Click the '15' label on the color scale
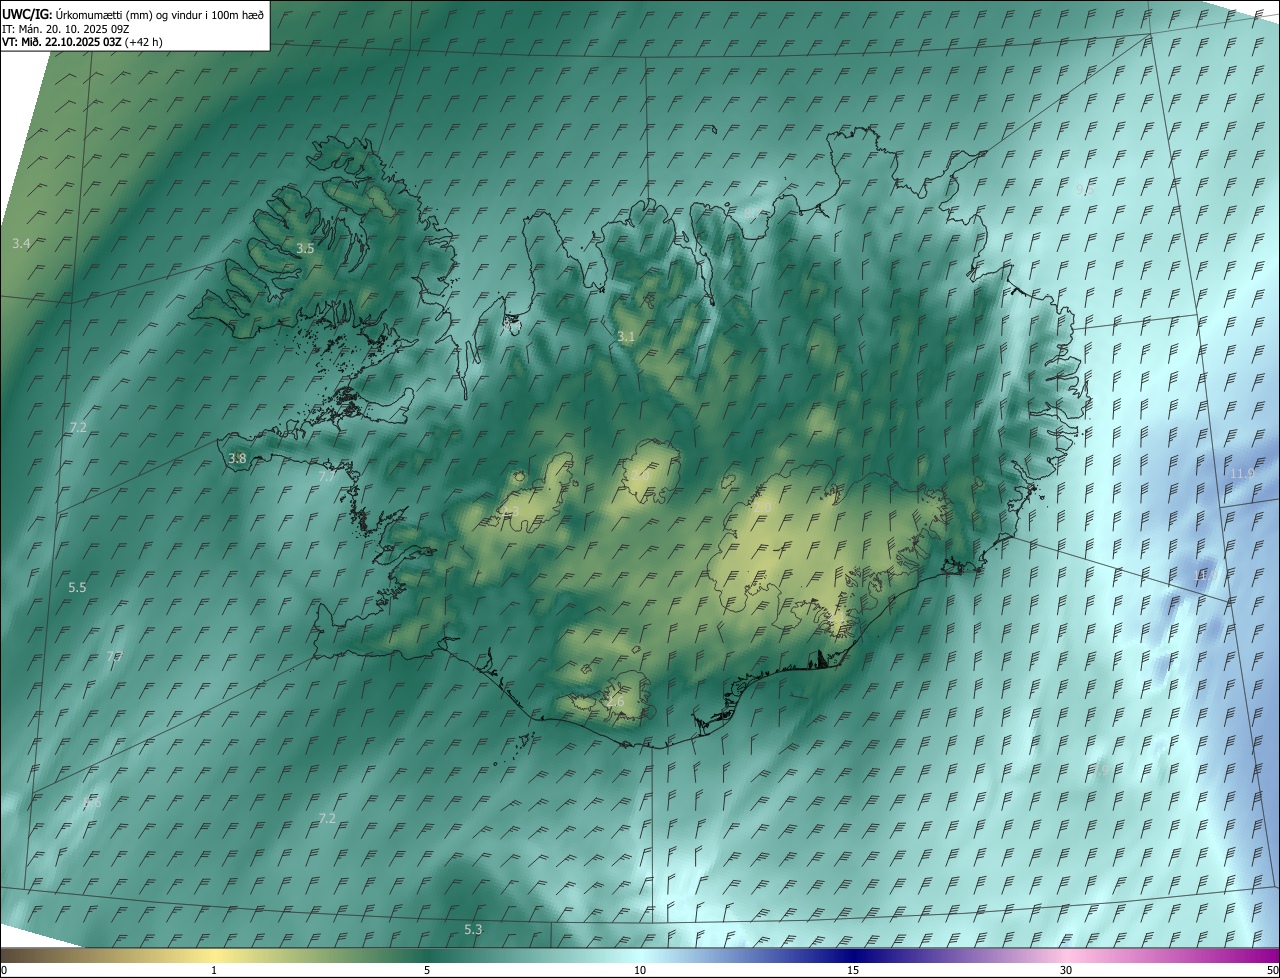 (853, 970)
